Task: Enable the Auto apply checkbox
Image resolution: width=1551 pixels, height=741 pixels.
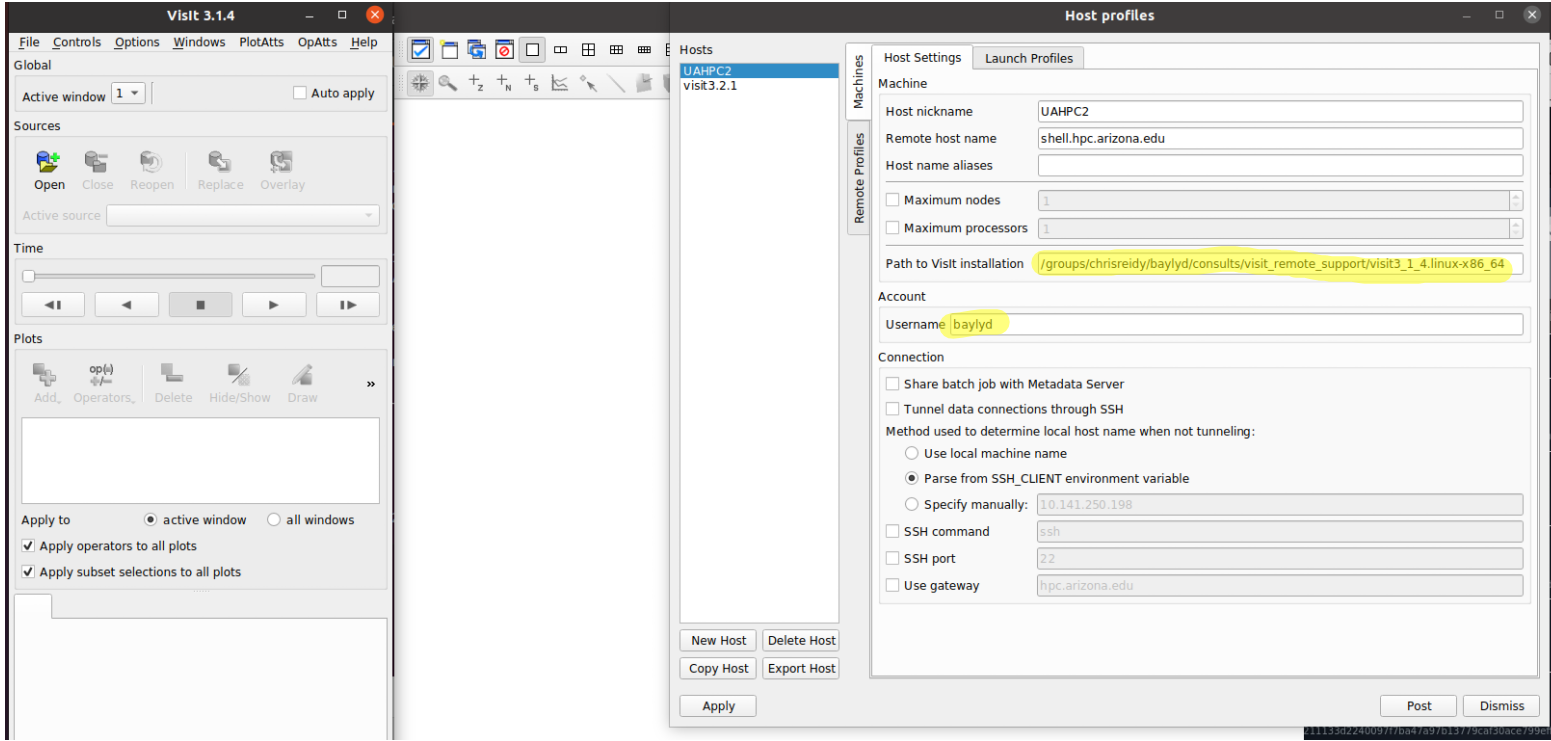Action: coord(299,93)
